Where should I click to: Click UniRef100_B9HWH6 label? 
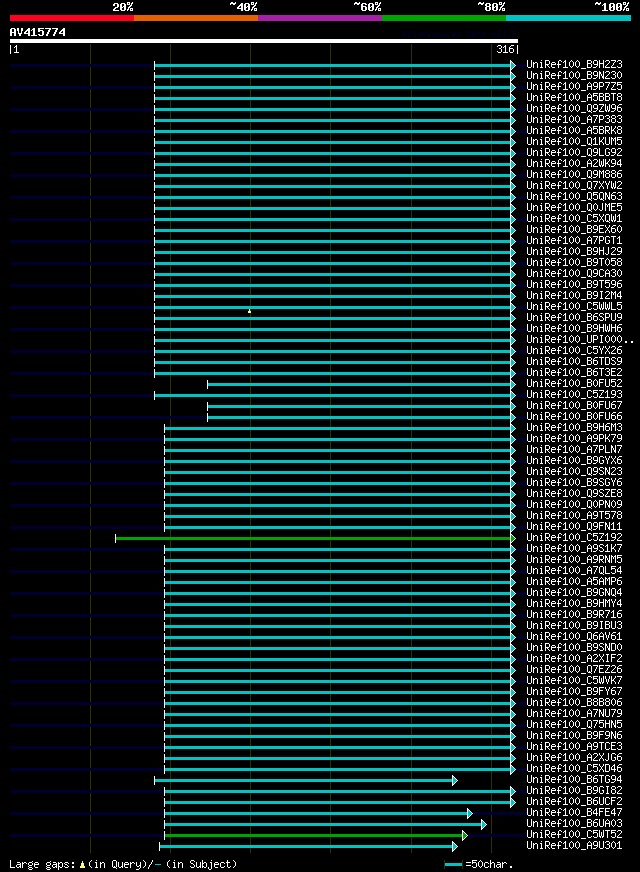click(574, 329)
